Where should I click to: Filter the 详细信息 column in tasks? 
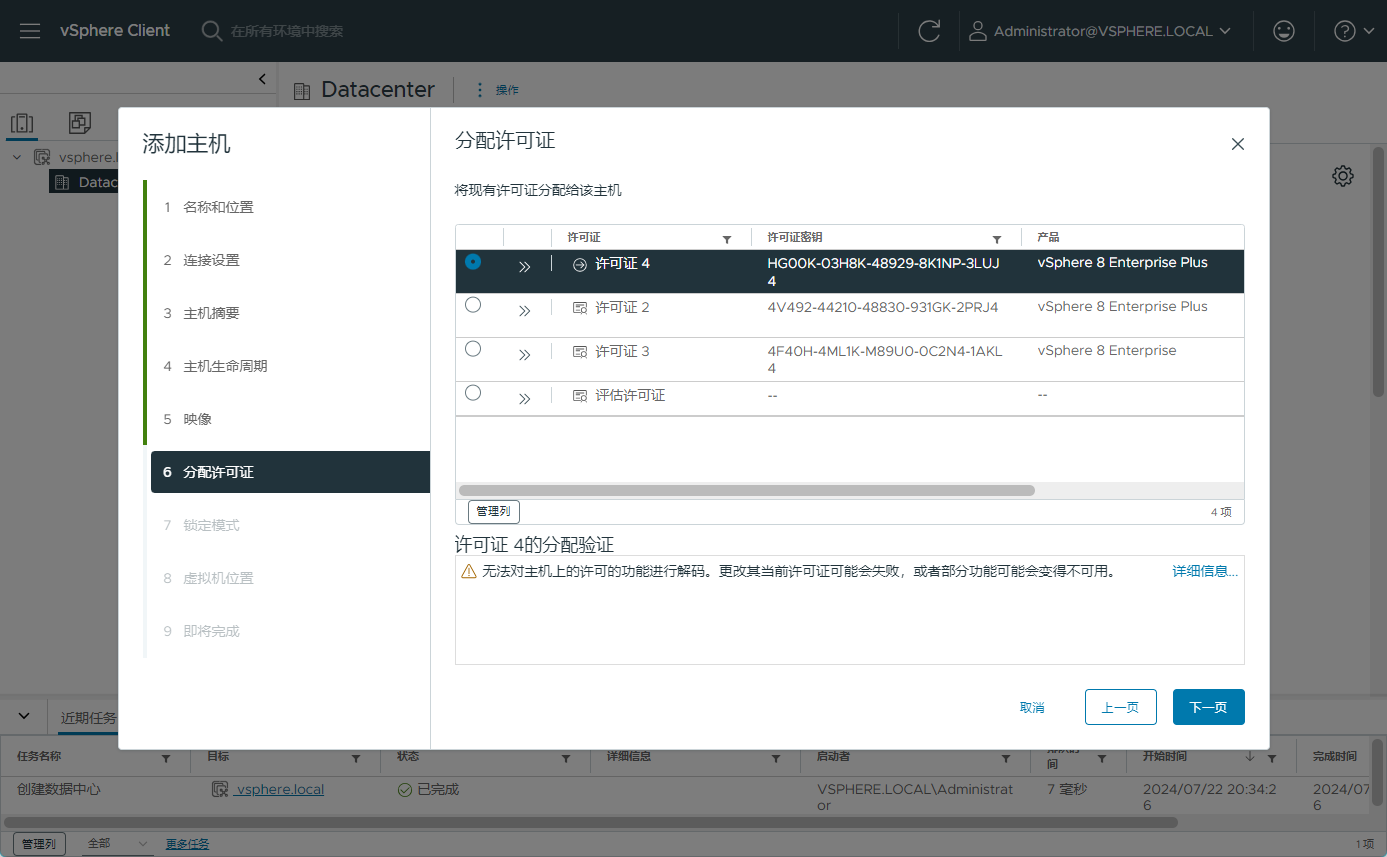pyautogui.click(x=777, y=759)
